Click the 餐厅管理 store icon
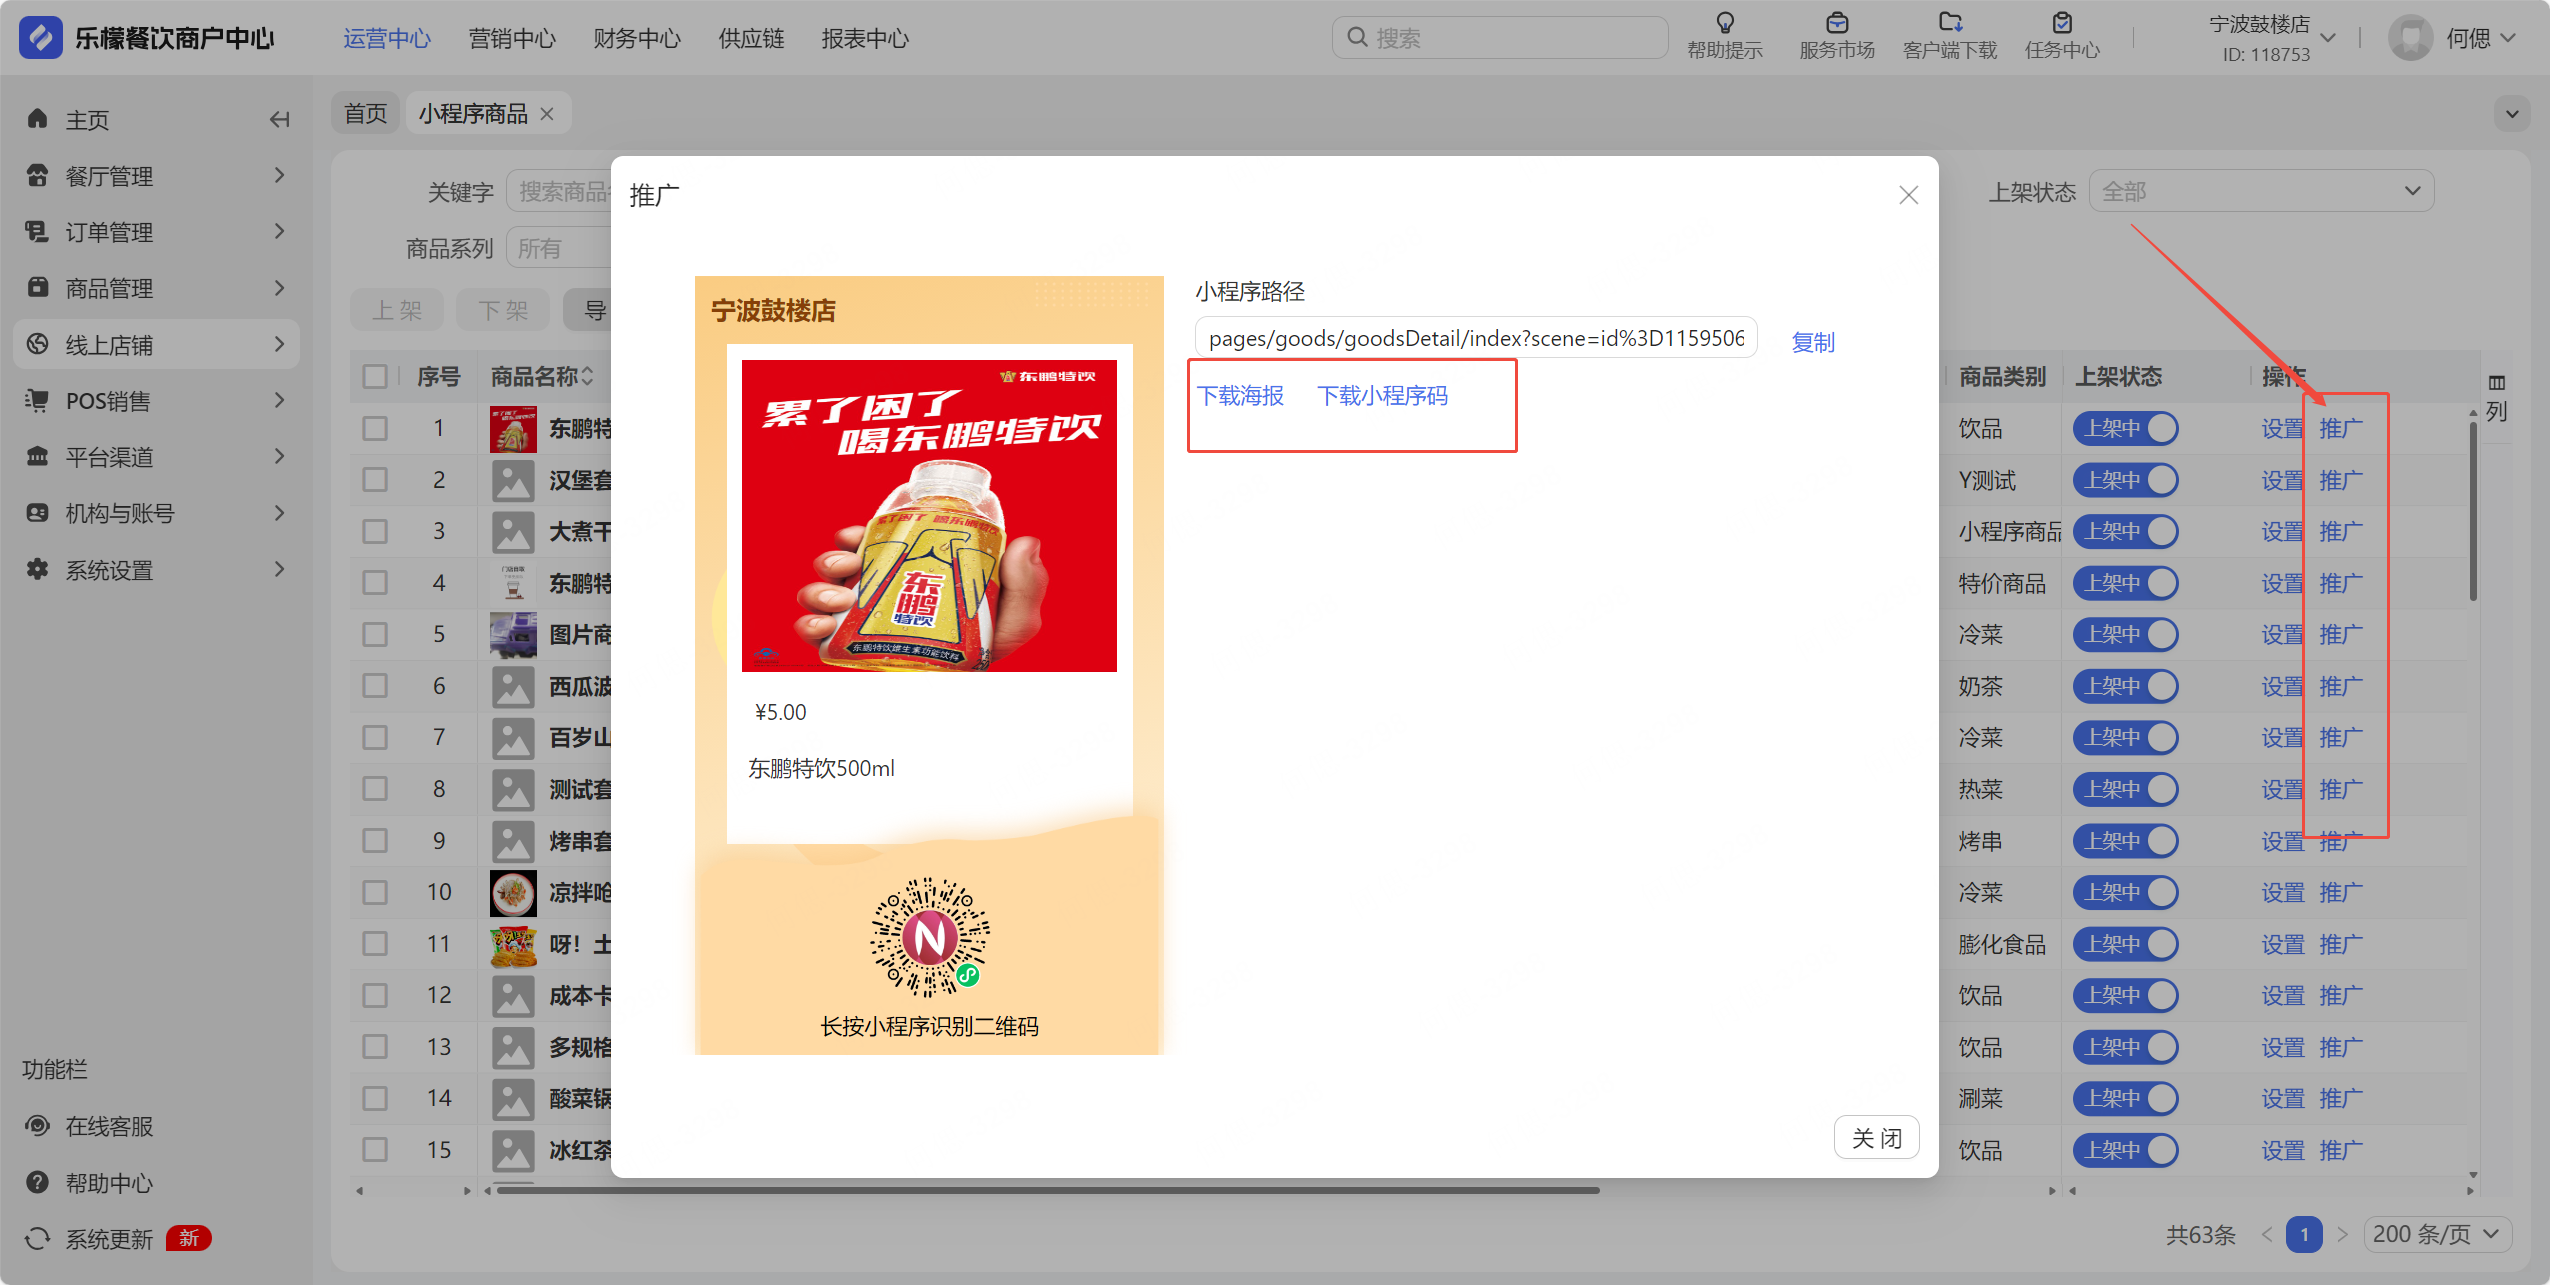This screenshot has width=2550, height=1285. [38, 176]
